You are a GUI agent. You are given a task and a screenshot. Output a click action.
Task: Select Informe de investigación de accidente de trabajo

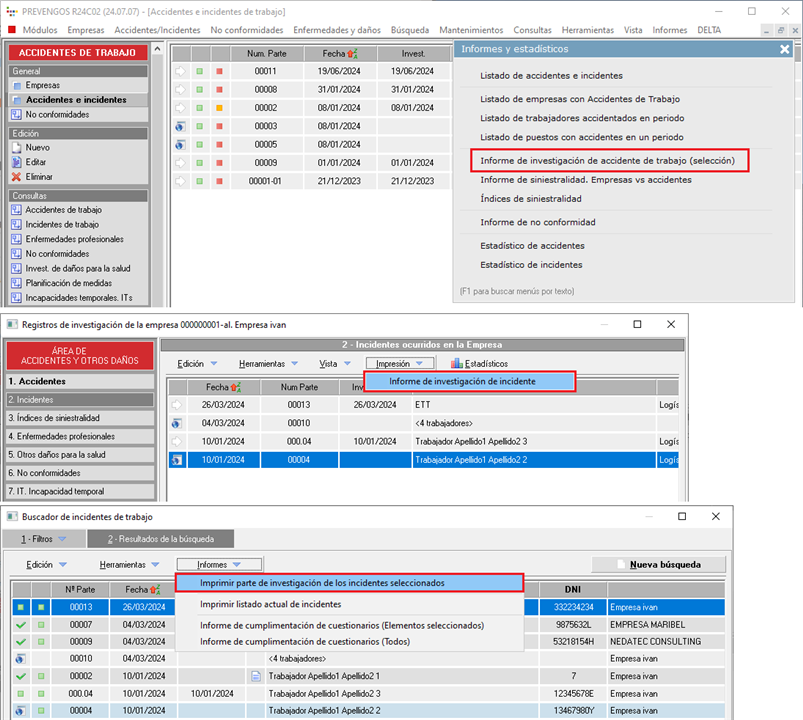tap(607, 160)
